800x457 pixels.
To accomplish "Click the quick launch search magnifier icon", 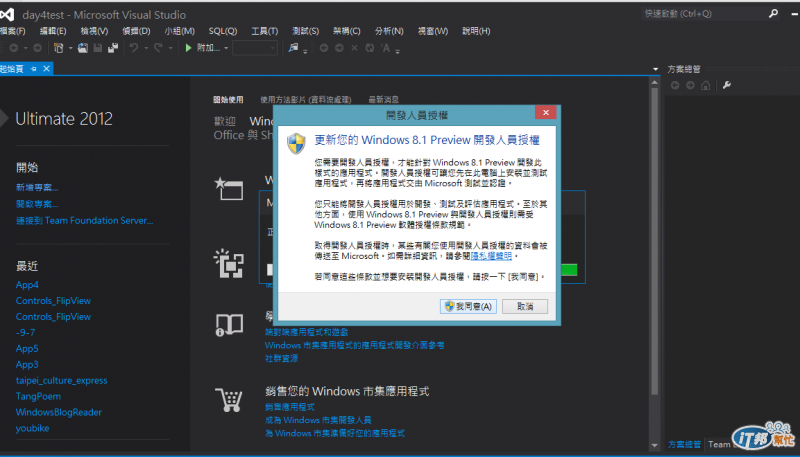I will tap(773, 14).
